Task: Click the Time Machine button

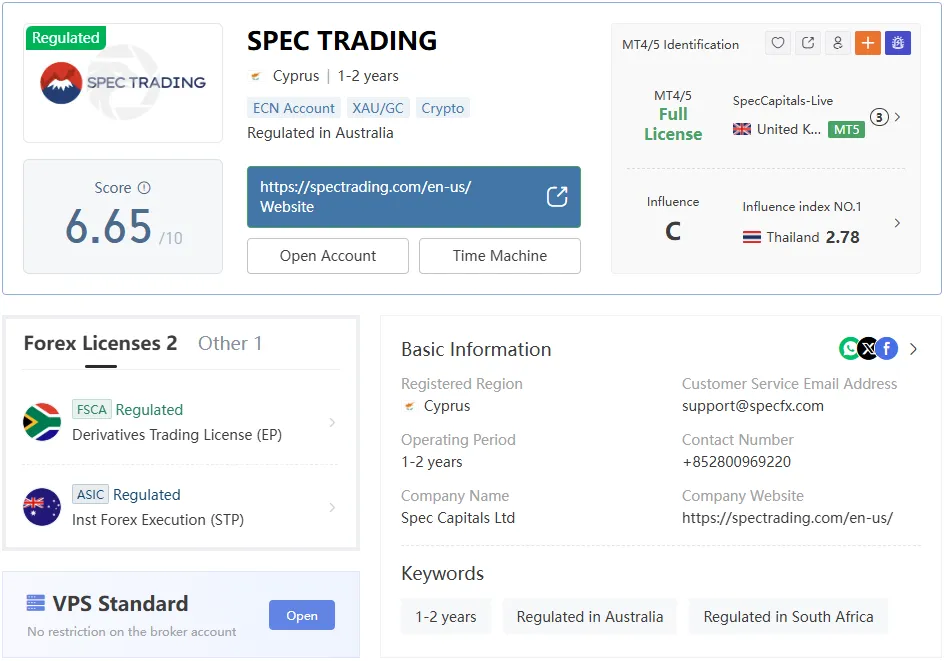Action: point(500,256)
